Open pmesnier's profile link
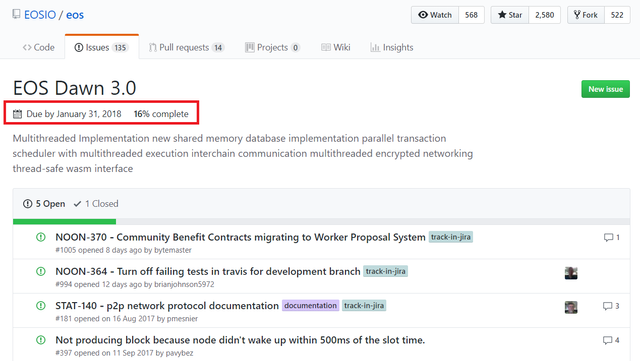 182,319
